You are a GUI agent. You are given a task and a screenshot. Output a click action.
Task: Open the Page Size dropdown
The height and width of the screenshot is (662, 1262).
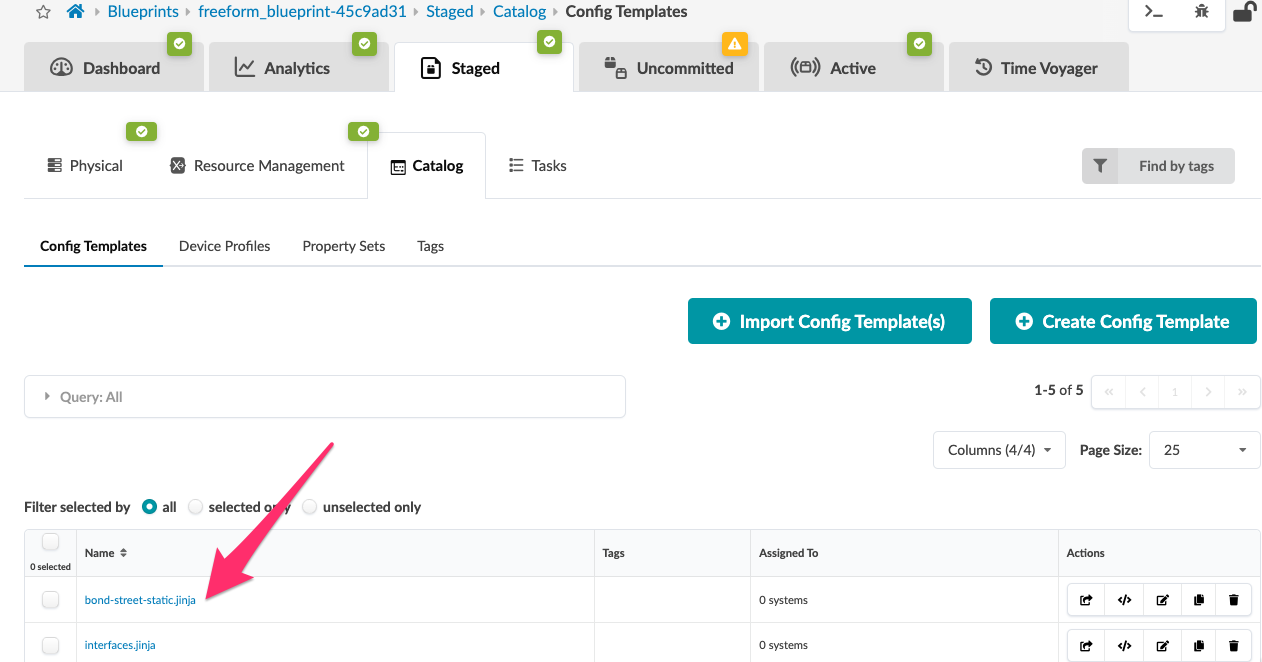[1204, 449]
